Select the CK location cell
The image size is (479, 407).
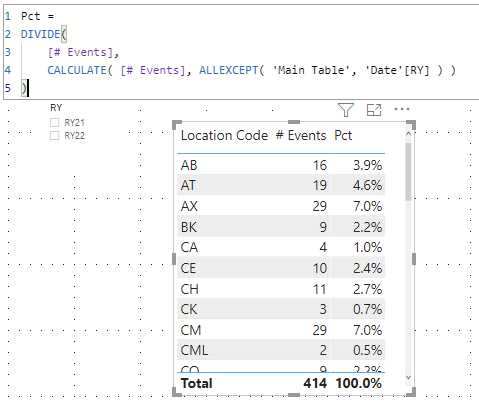tap(189, 309)
